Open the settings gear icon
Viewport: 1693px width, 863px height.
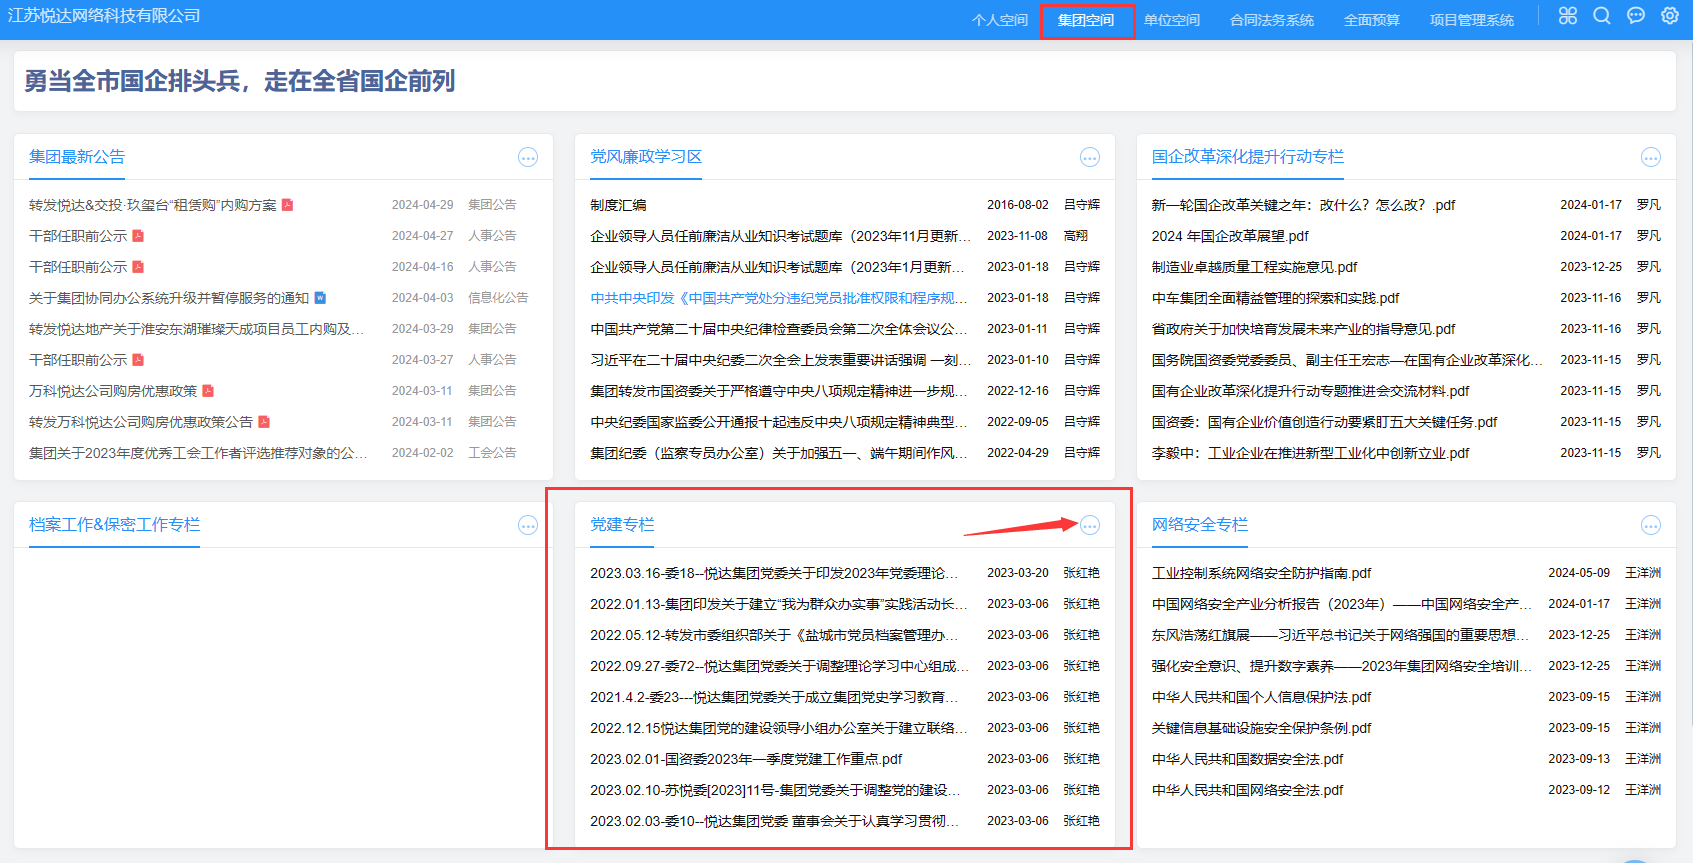1669,16
